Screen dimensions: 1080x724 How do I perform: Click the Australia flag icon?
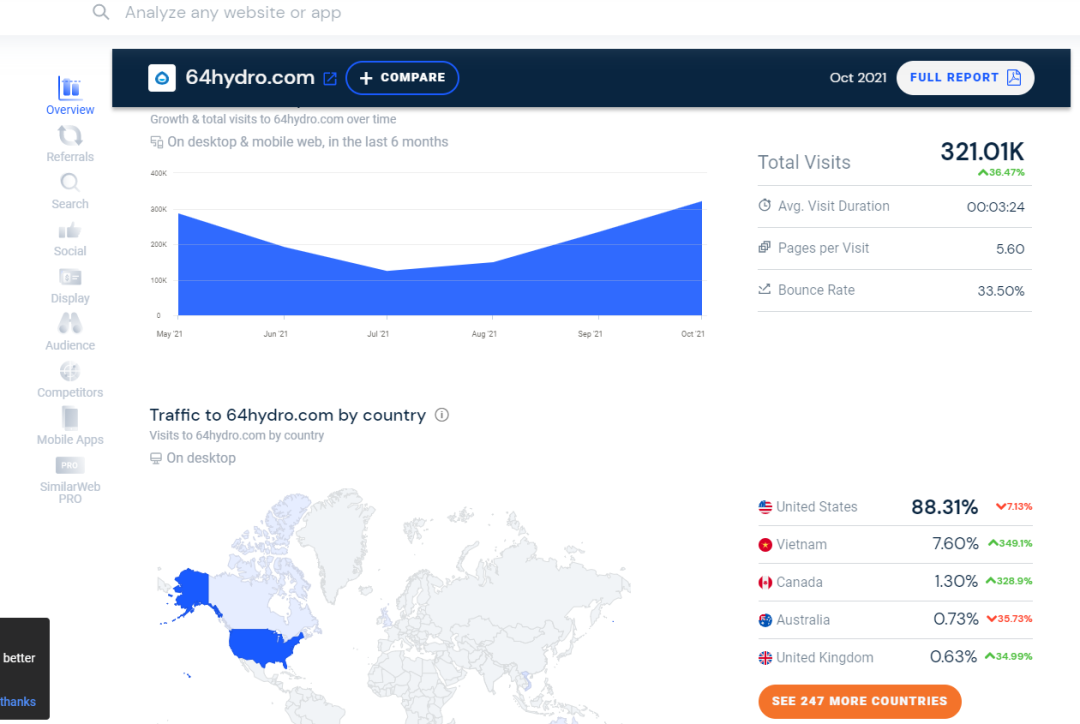point(765,620)
